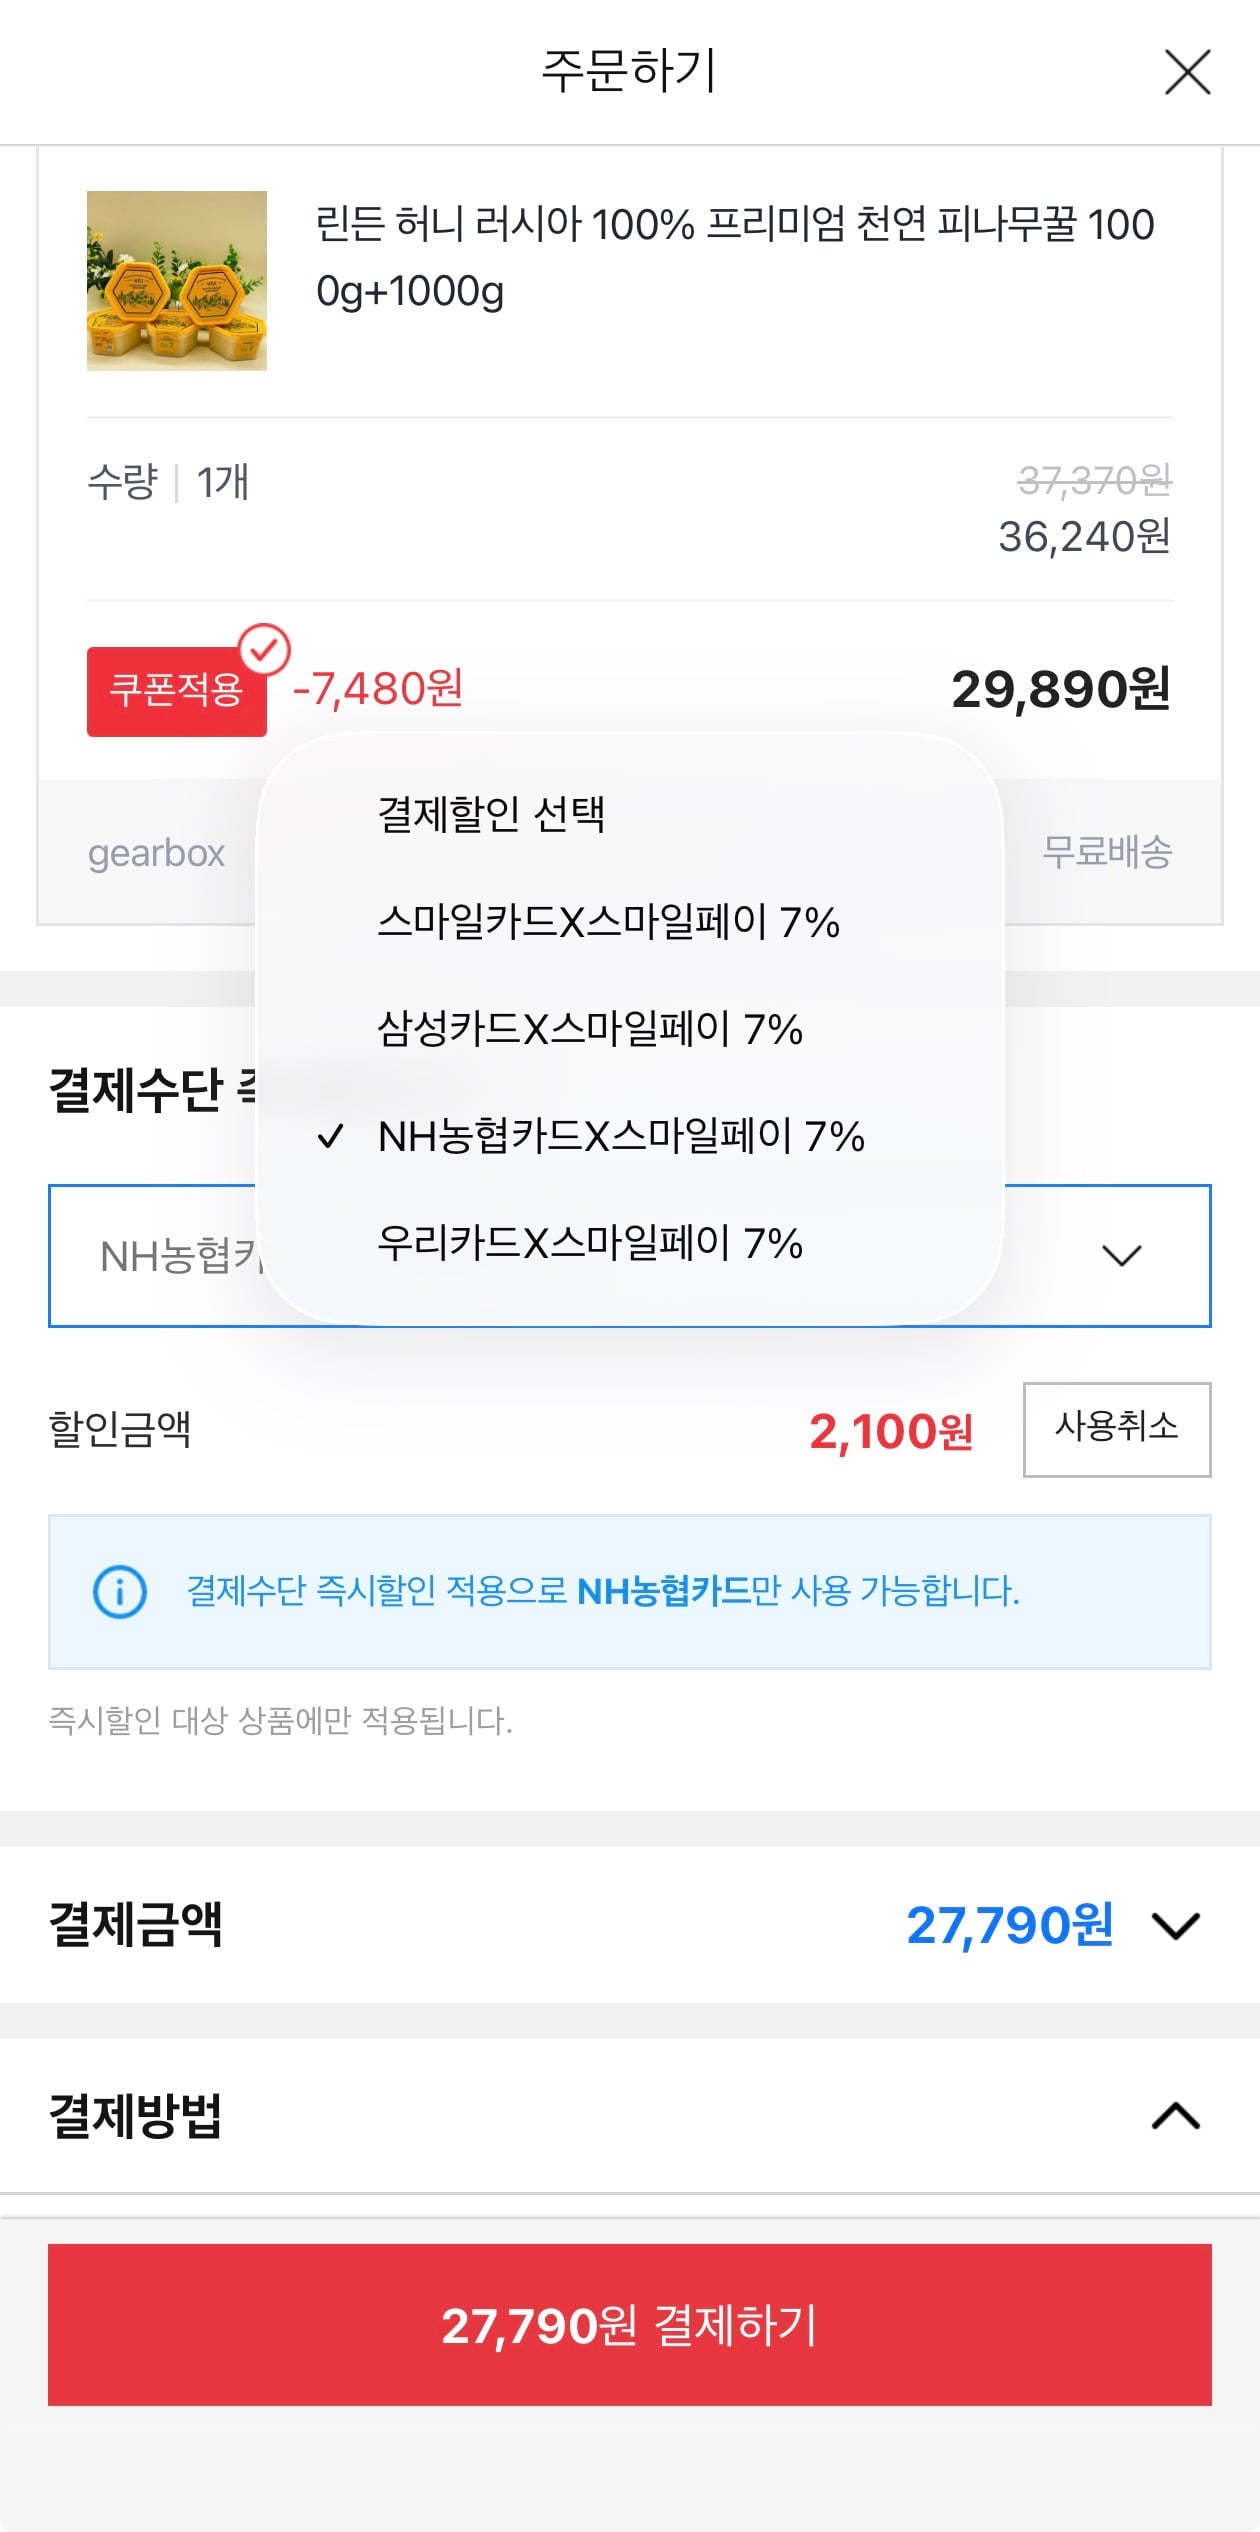The width and height of the screenshot is (1260, 2532).
Task: Click the checkmark next to NH농협카드X스마일페이 7%
Action: (332, 1138)
